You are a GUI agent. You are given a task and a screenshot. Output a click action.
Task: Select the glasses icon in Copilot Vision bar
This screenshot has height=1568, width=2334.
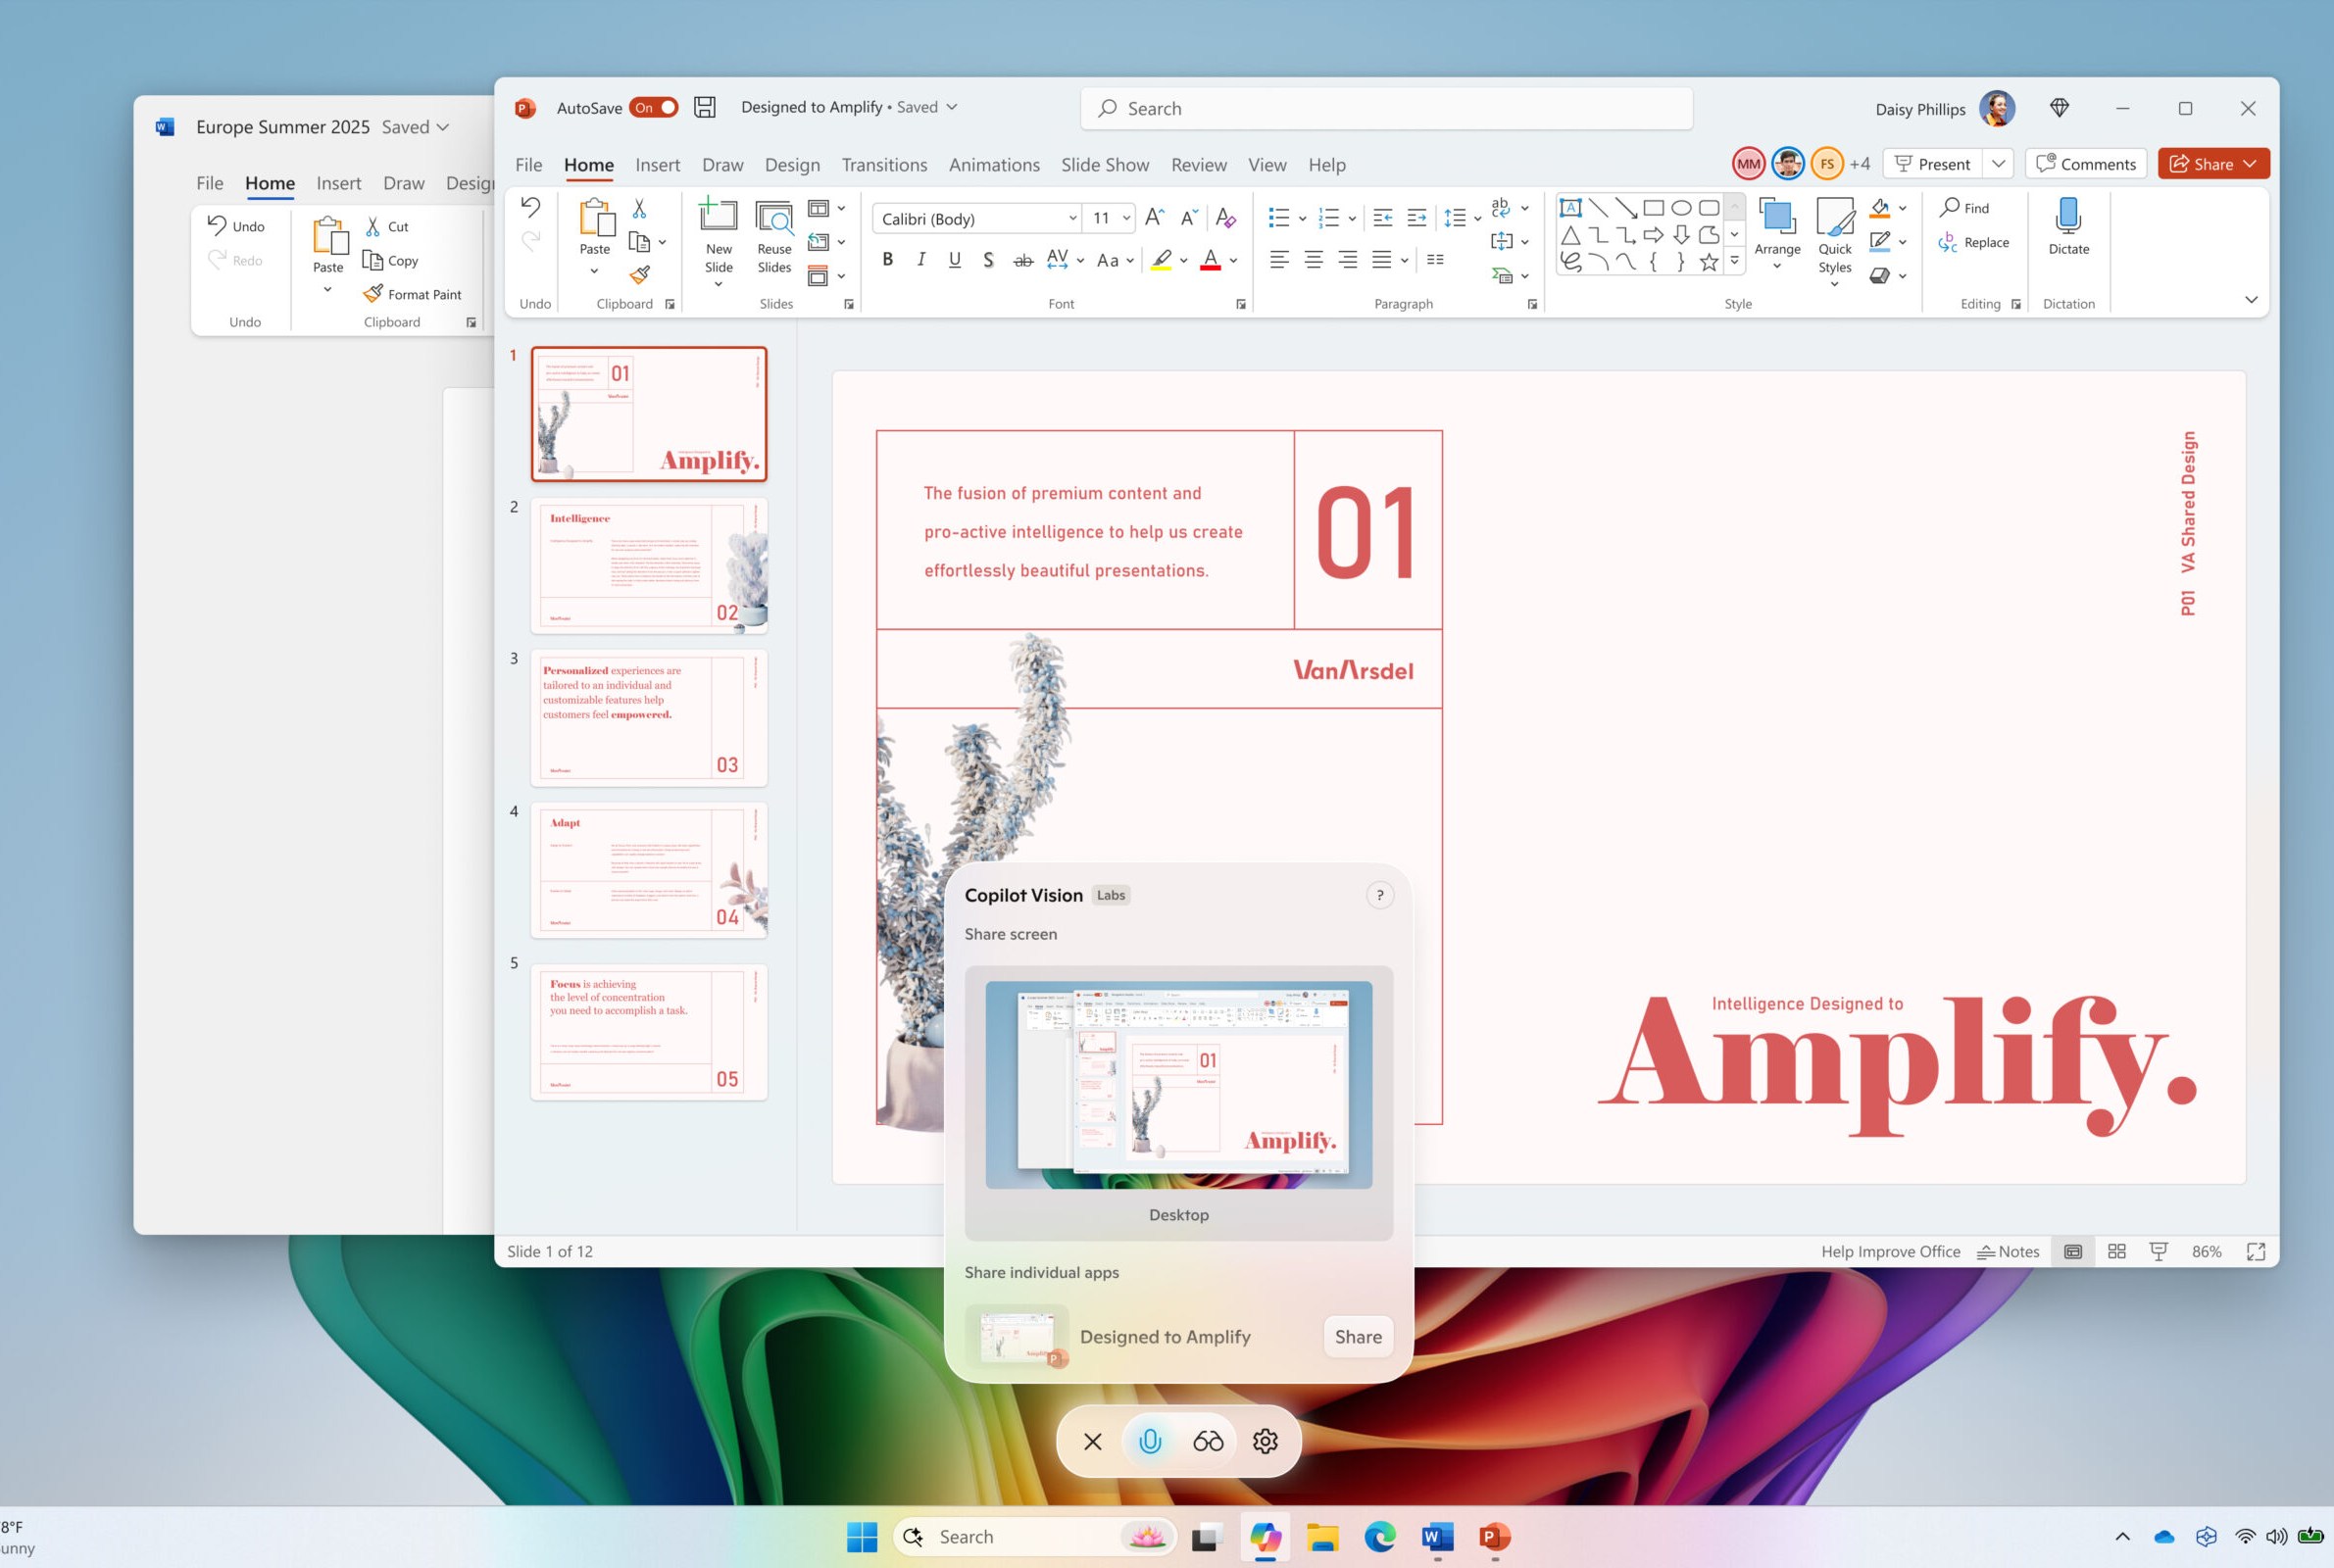(1207, 1440)
